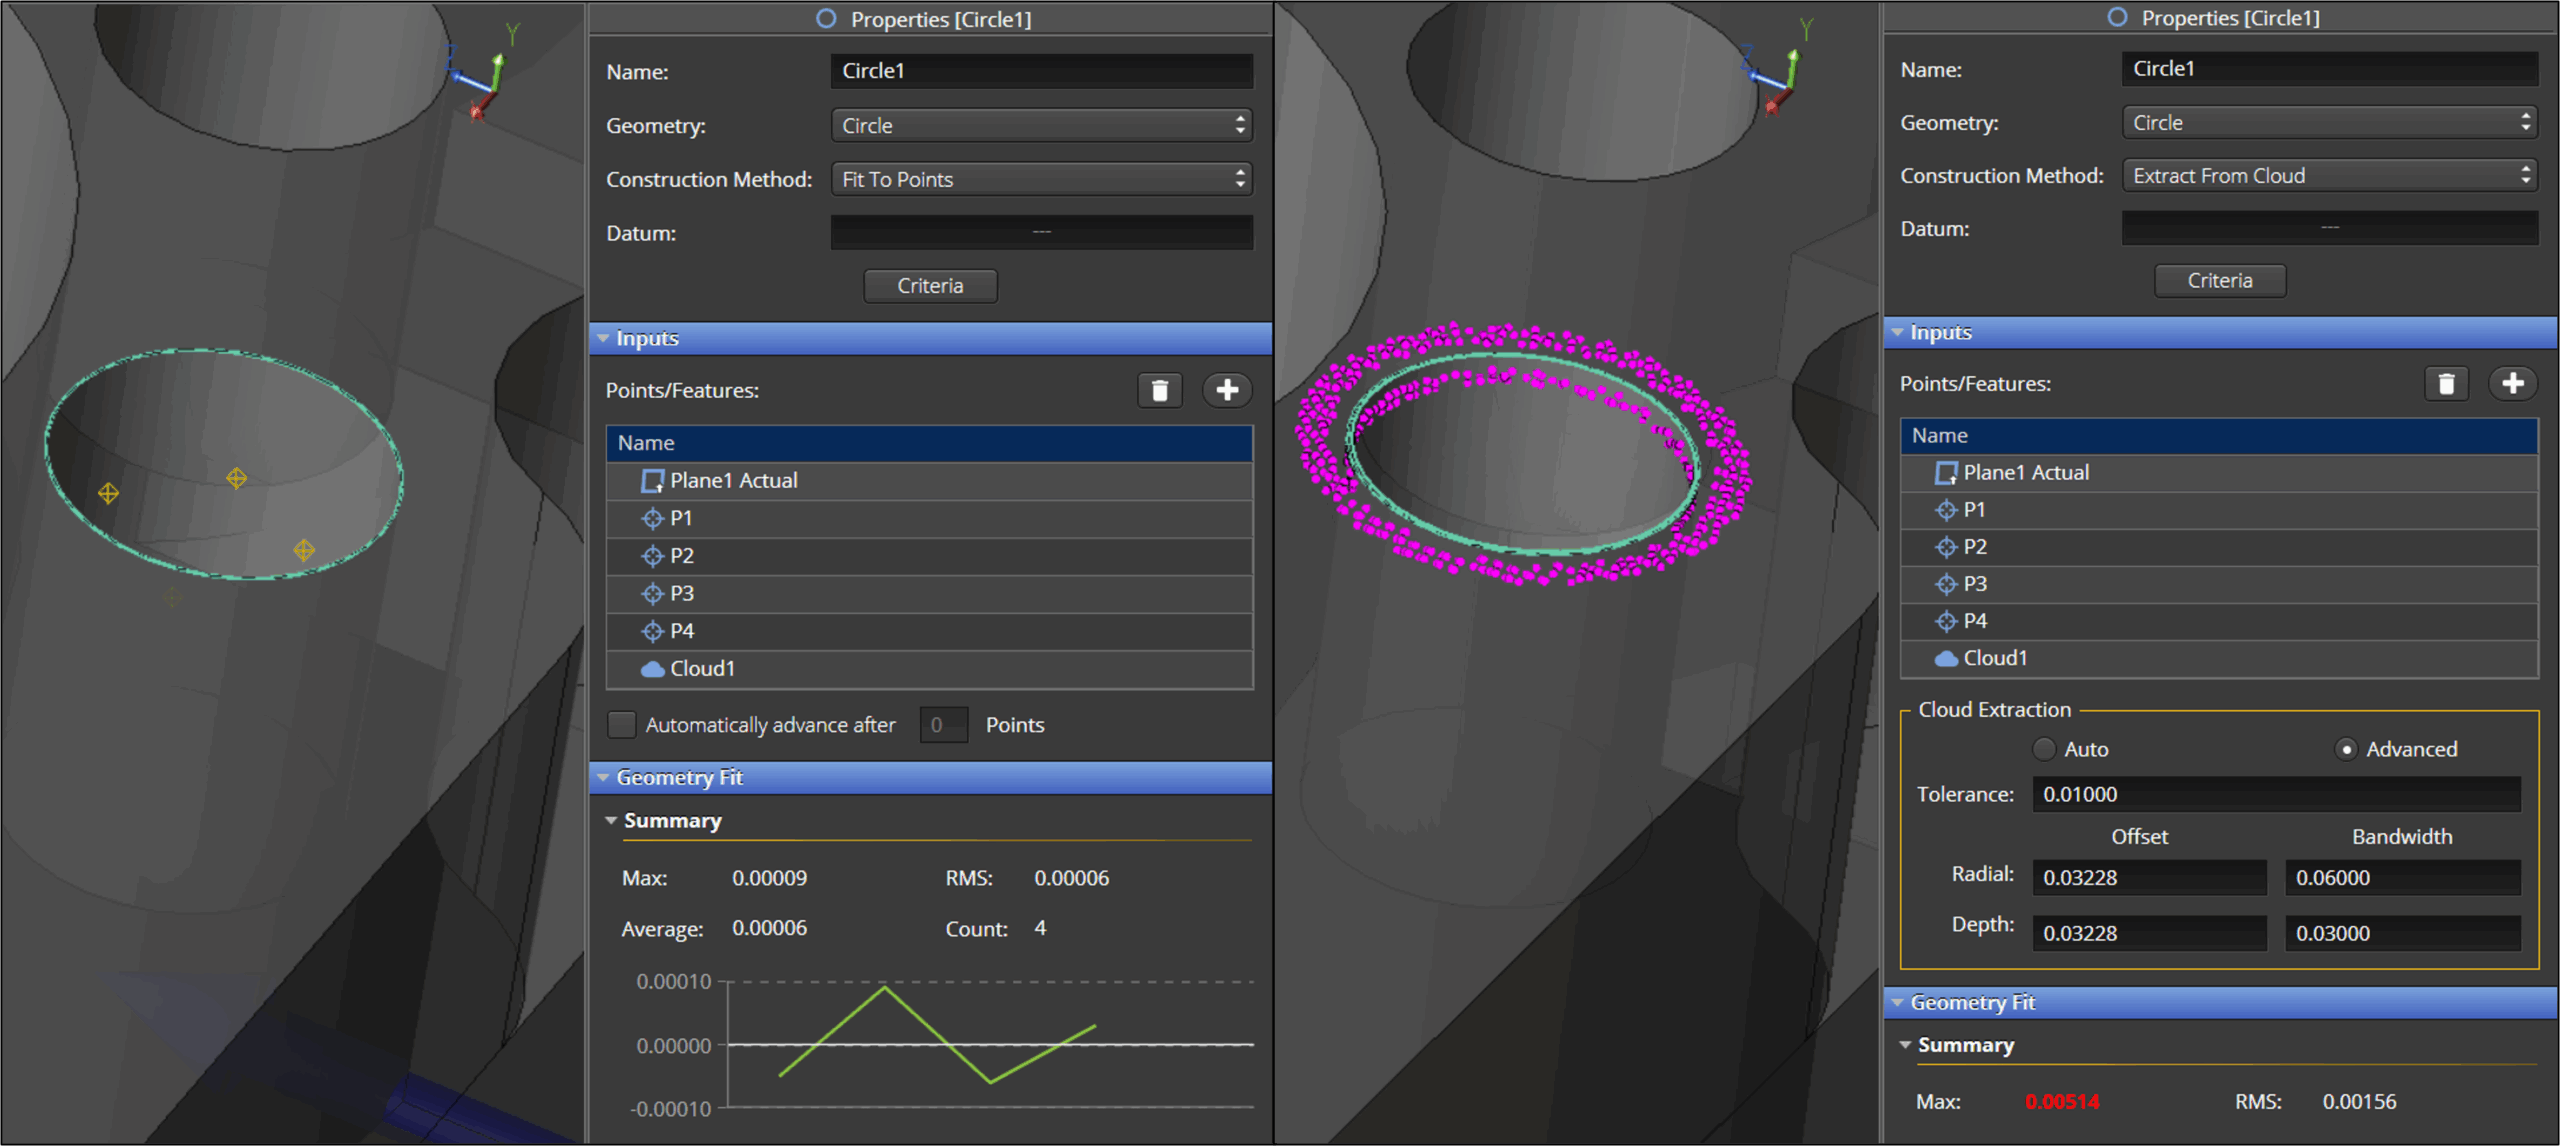The image size is (2560, 1146).
Task: Select the Auto cloud extraction radio
Action: [2045, 749]
